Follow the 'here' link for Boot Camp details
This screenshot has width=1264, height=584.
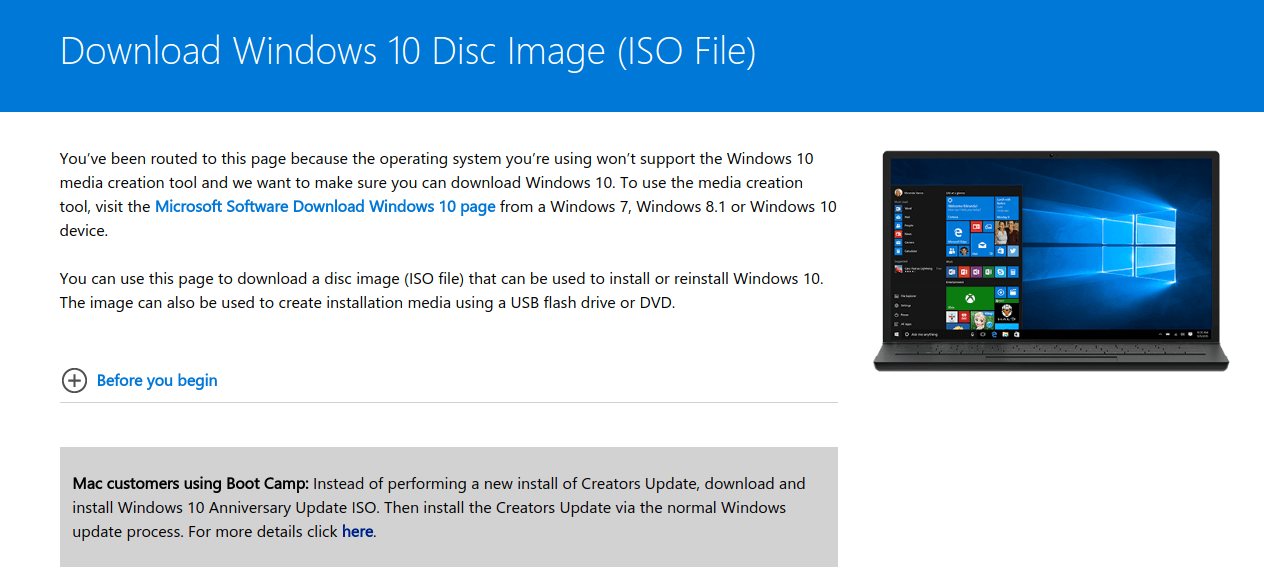357,532
